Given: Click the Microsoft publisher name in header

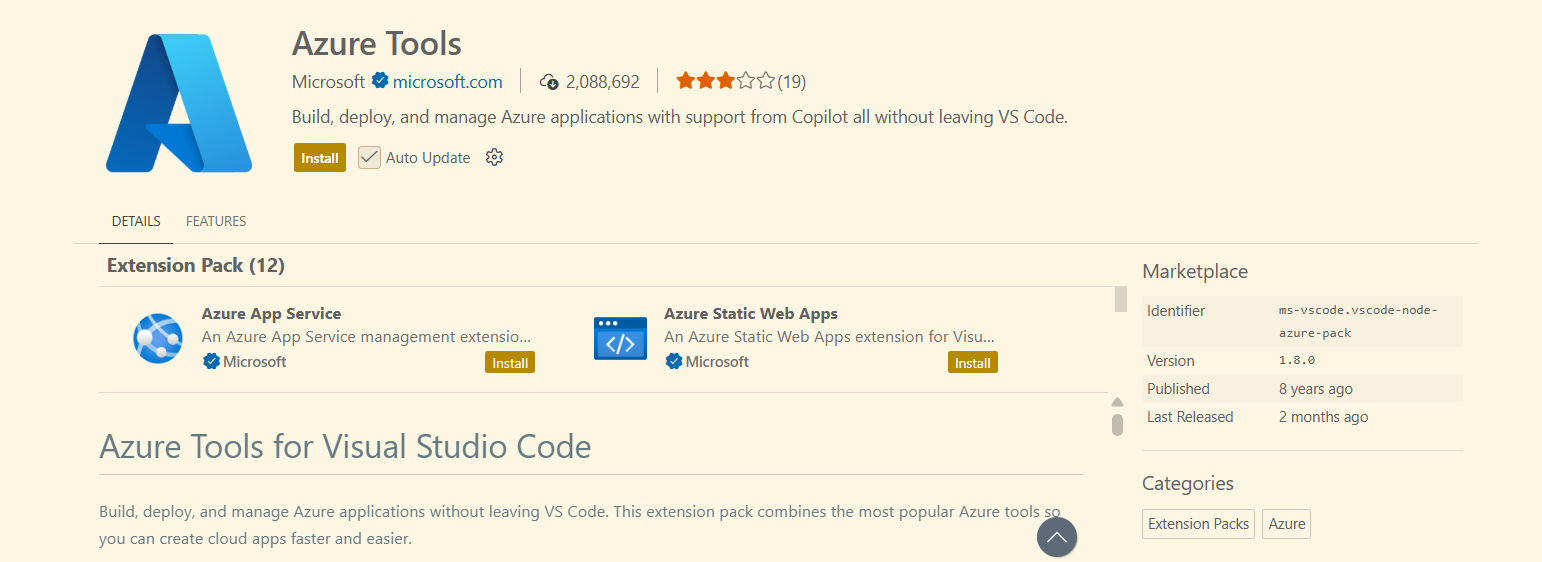Looking at the screenshot, I should (x=328, y=81).
